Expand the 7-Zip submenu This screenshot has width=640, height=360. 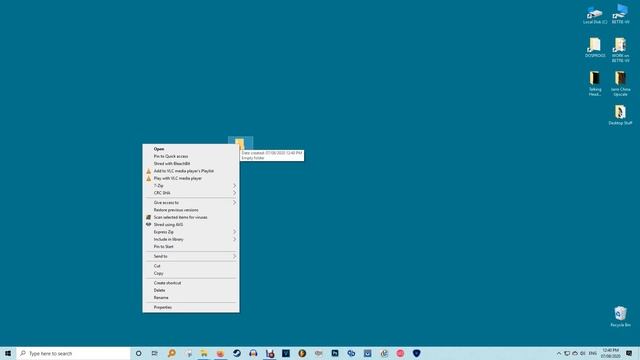pyautogui.click(x=191, y=186)
